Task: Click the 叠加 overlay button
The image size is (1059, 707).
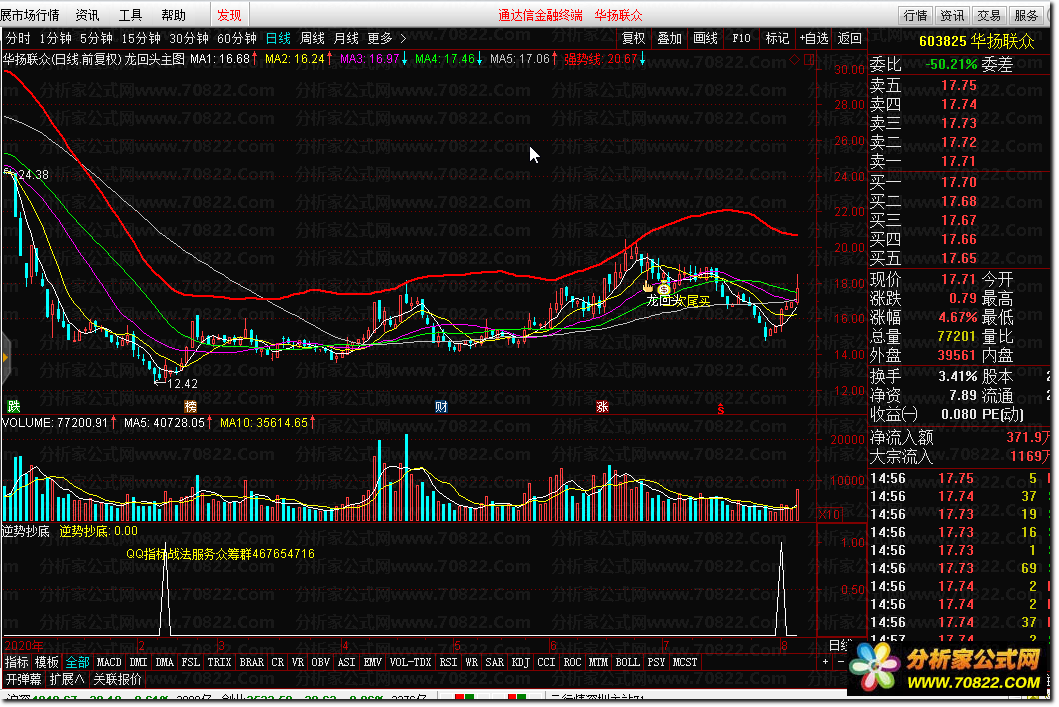Action: tap(669, 38)
